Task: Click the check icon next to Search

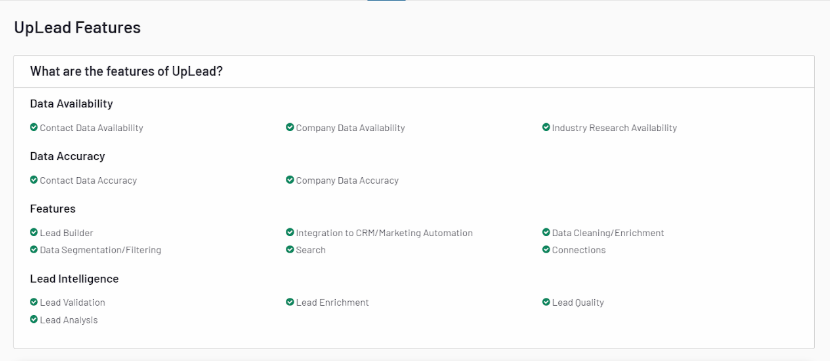Action: pyautogui.click(x=290, y=249)
